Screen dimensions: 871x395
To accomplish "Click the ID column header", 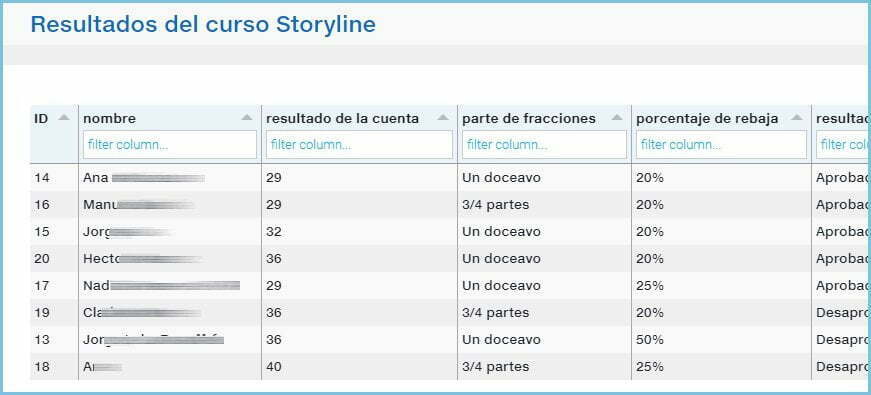I will tap(41, 118).
